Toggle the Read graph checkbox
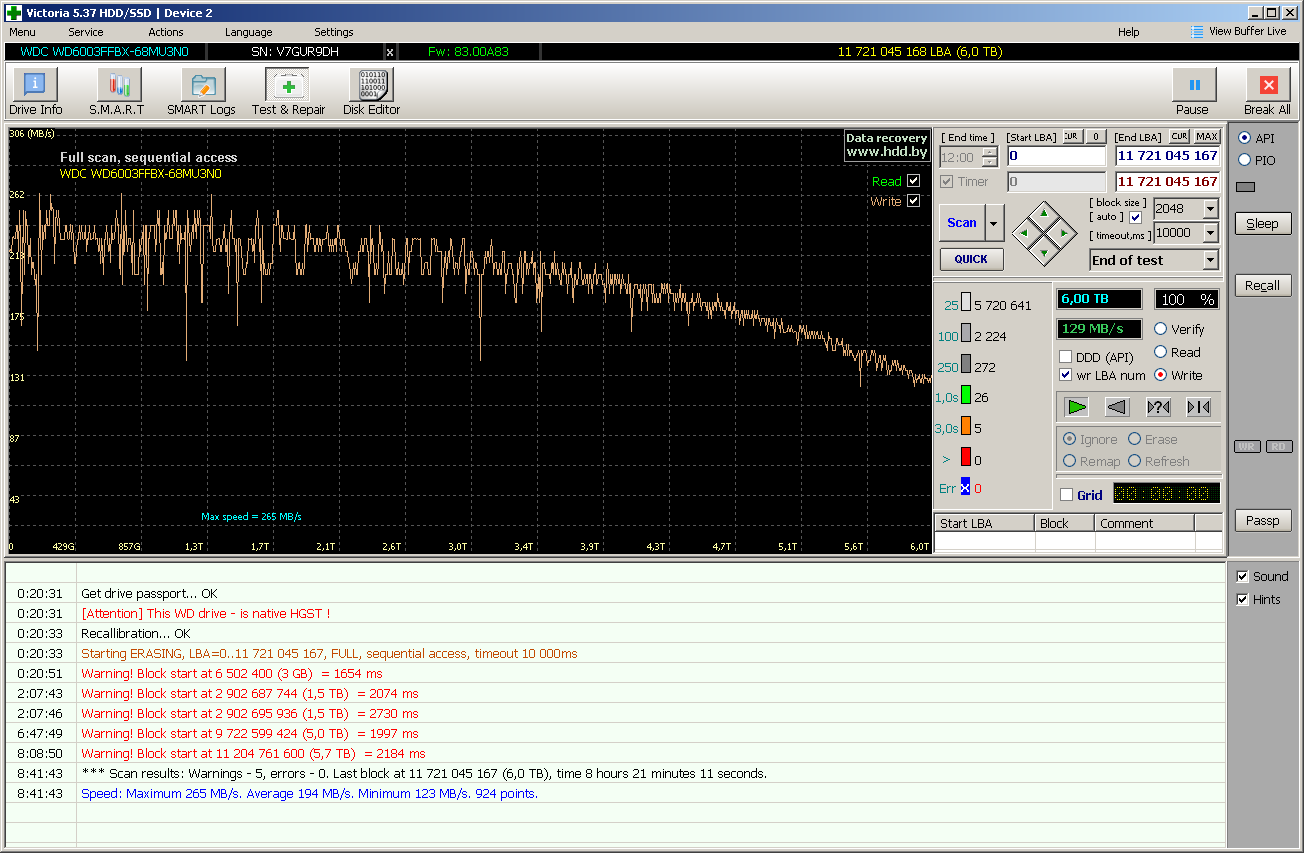This screenshot has height=853, width=1304. (x=913, y=181)
